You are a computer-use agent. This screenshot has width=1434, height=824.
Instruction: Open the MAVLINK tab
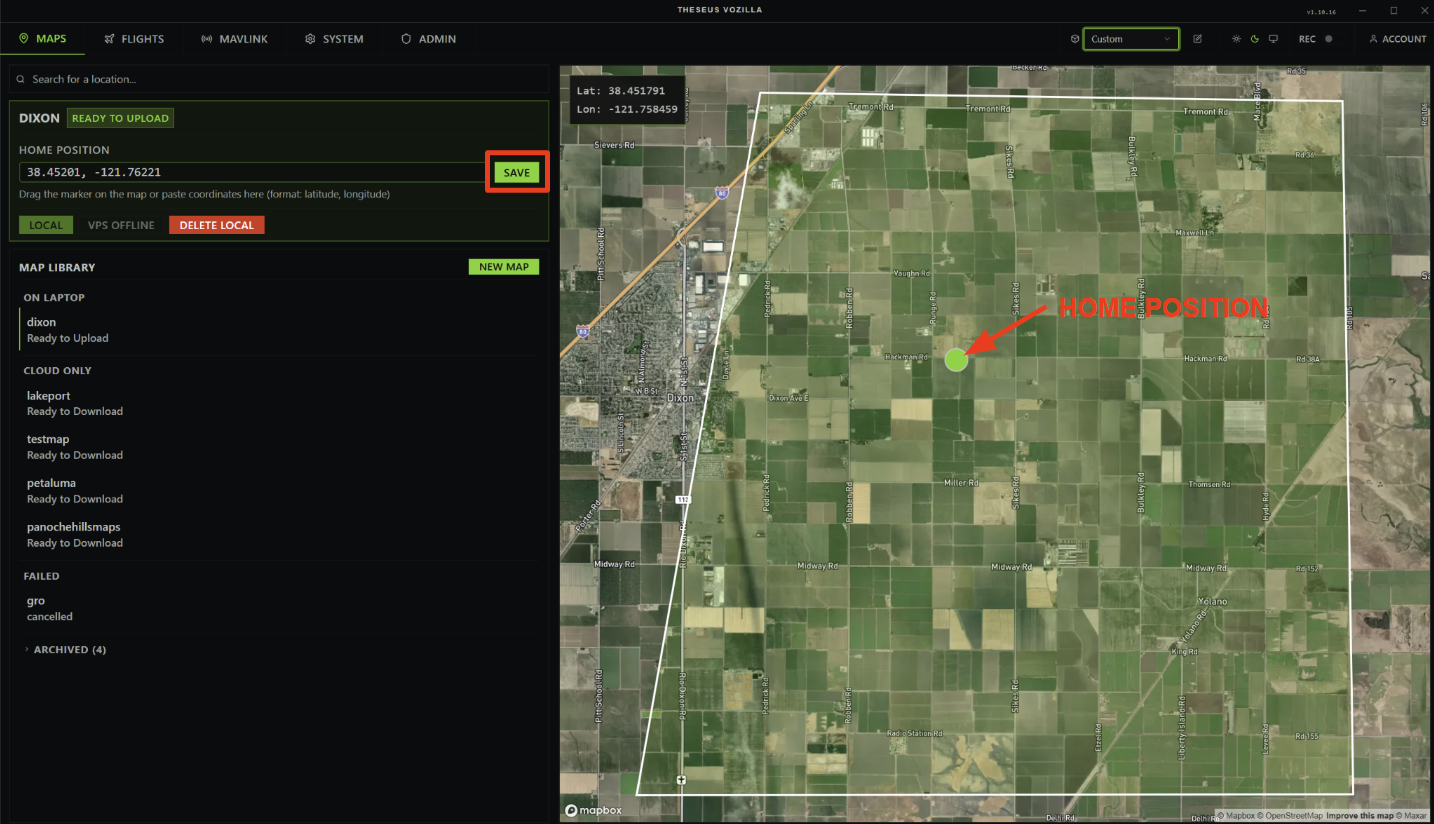234,39
